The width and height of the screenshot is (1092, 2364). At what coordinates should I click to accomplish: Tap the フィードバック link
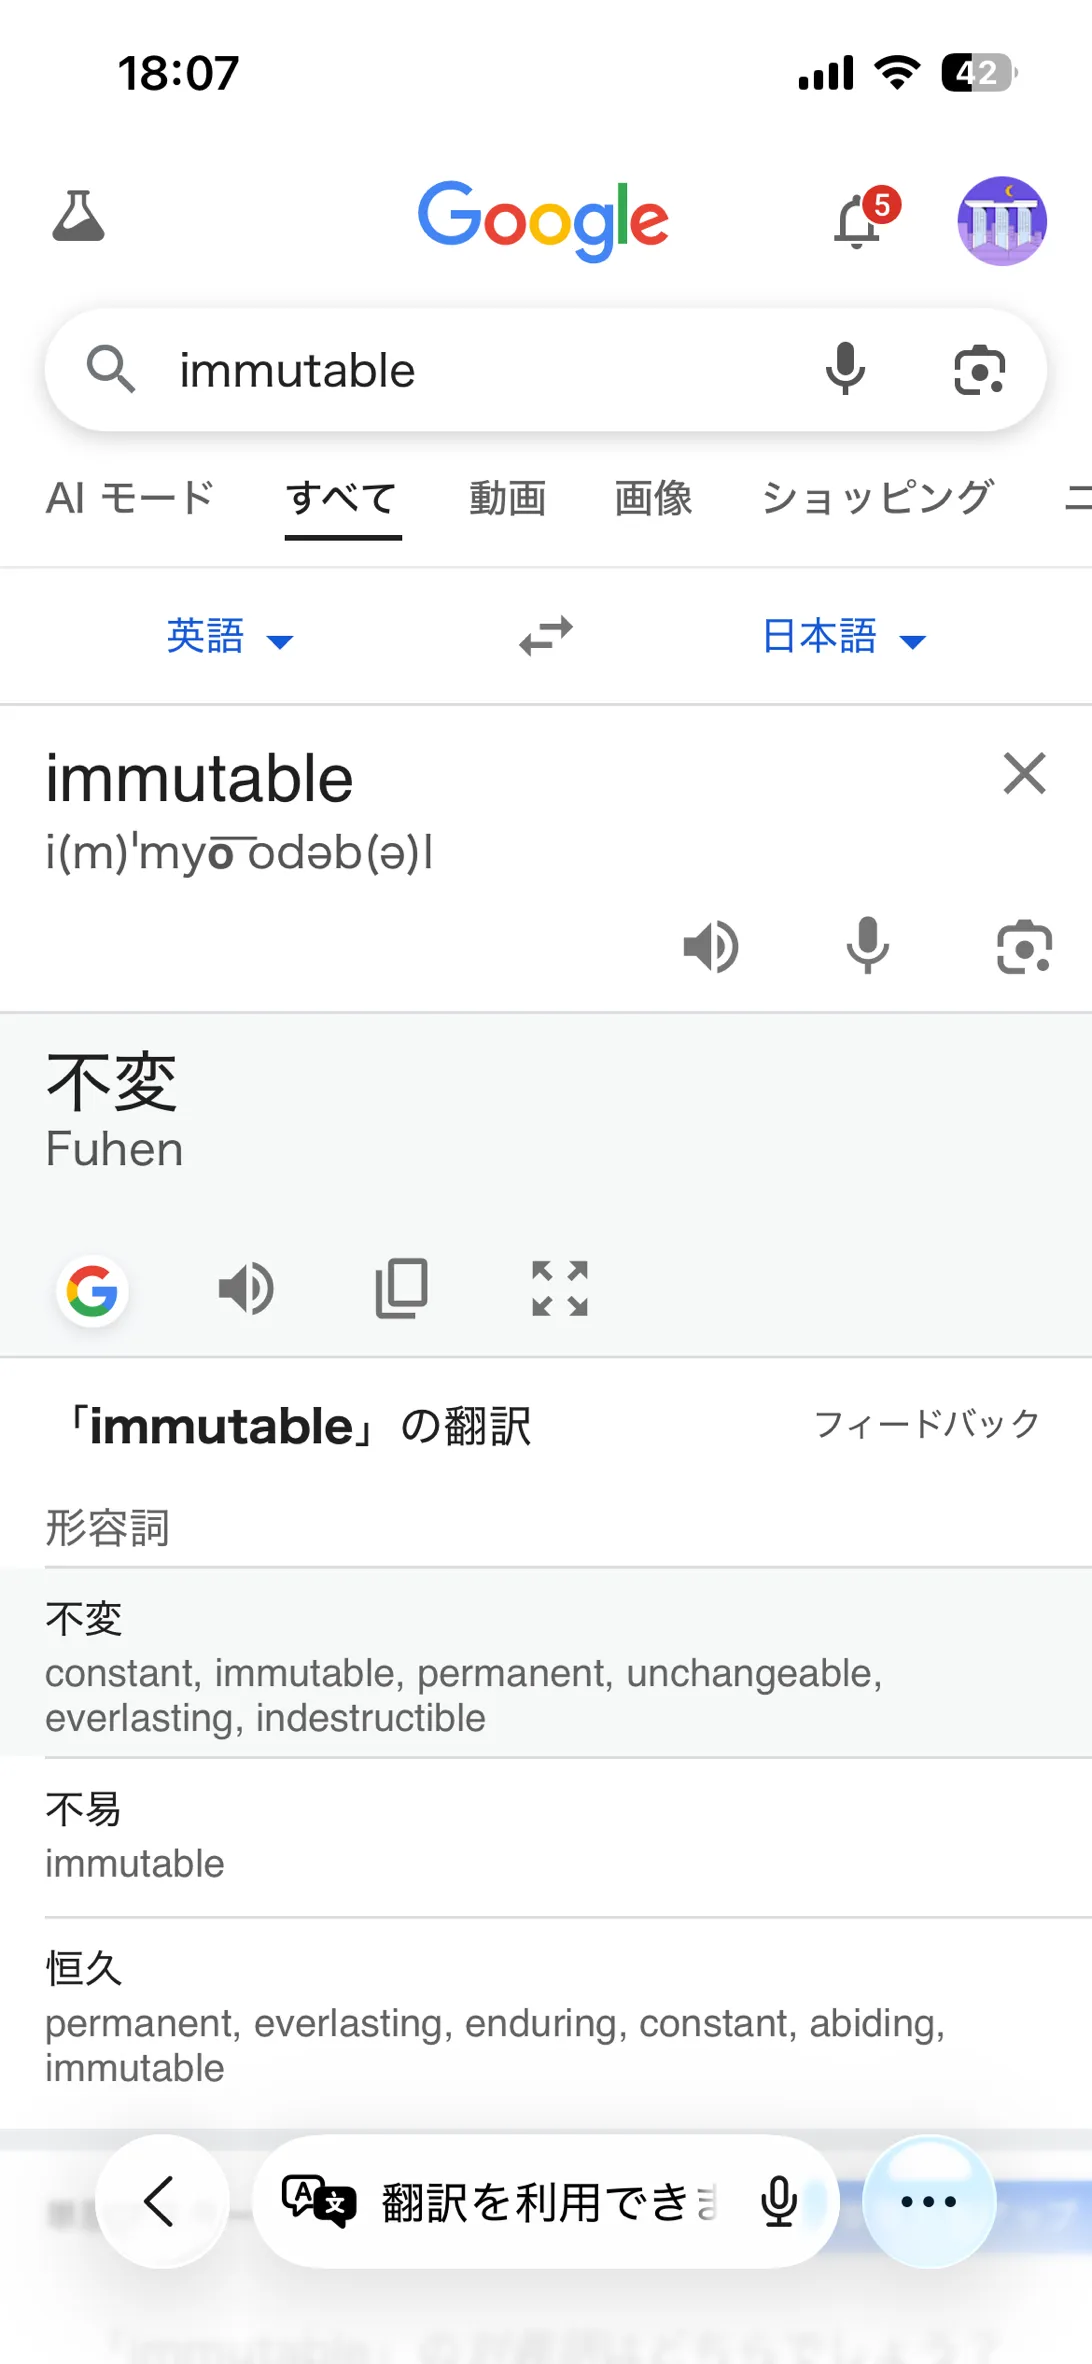[927, 1423]
